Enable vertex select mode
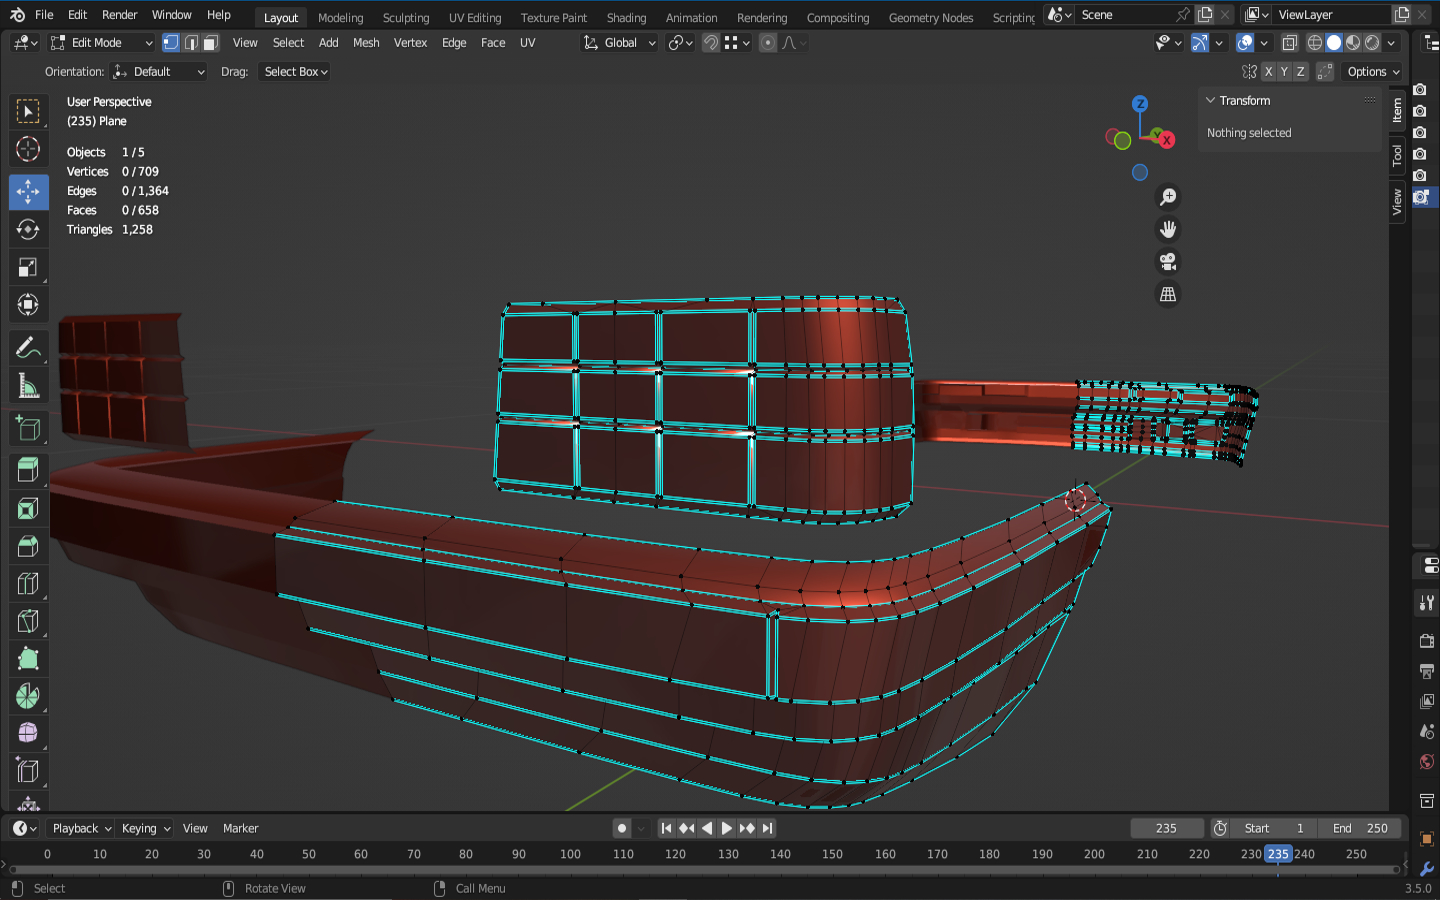 (x=171, y=43)
